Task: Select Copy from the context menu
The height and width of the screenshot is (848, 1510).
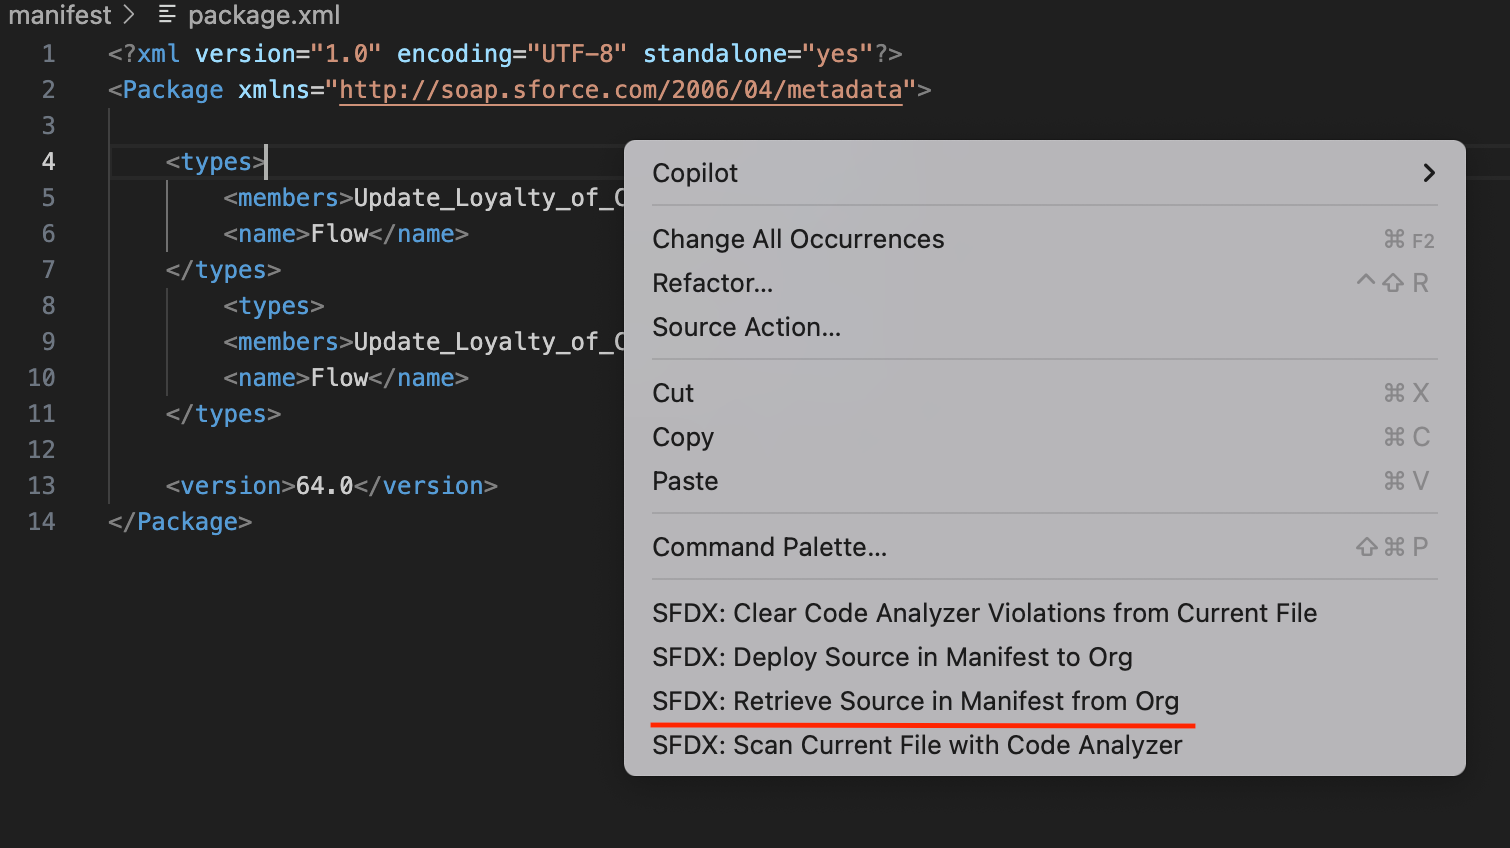Action: coord(683,437)
